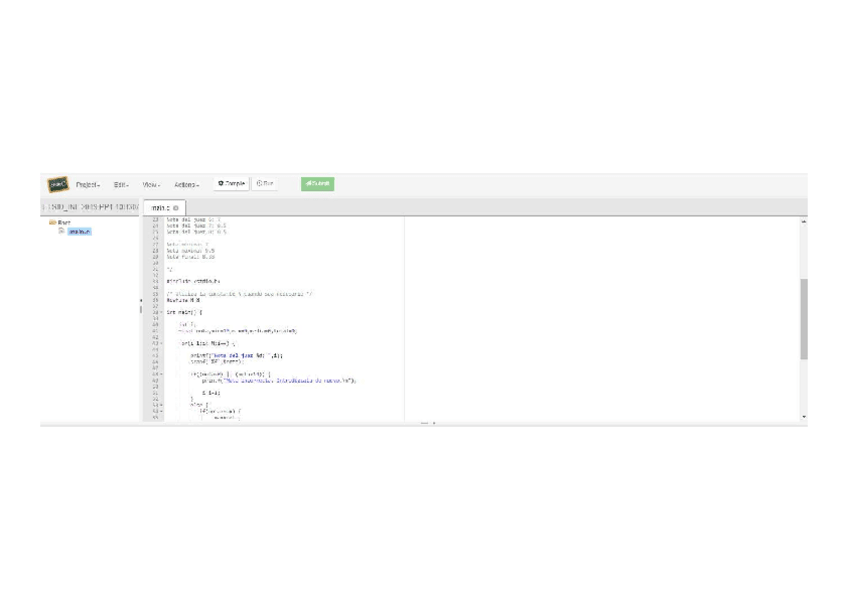Place cursor on the #define line
The height and width of the screenshot is (599, 848).
pos(183,300)
